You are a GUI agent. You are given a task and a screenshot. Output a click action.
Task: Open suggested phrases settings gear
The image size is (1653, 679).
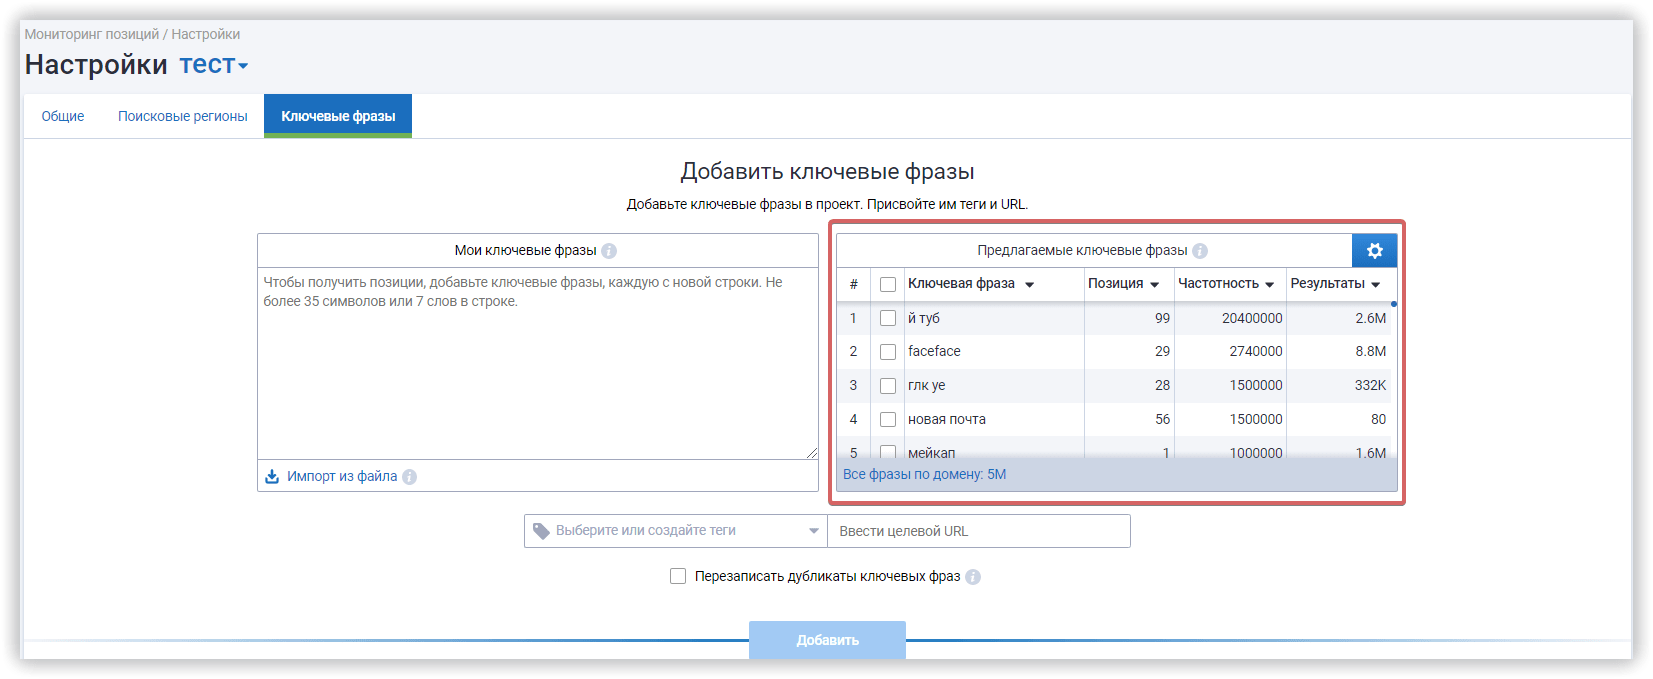[1374, 250]
